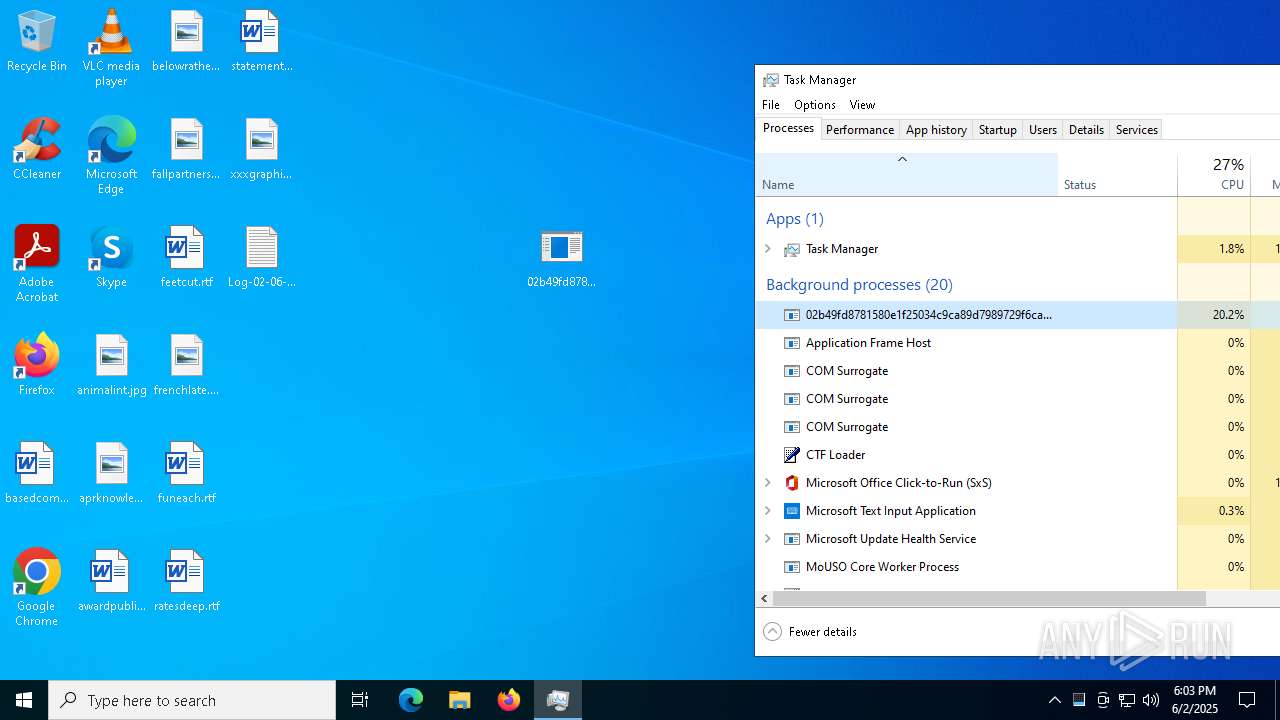Open Task Manager File menu
Image resolution: width=1280 pixels, height=720 pixels.
tap(771, 105)
